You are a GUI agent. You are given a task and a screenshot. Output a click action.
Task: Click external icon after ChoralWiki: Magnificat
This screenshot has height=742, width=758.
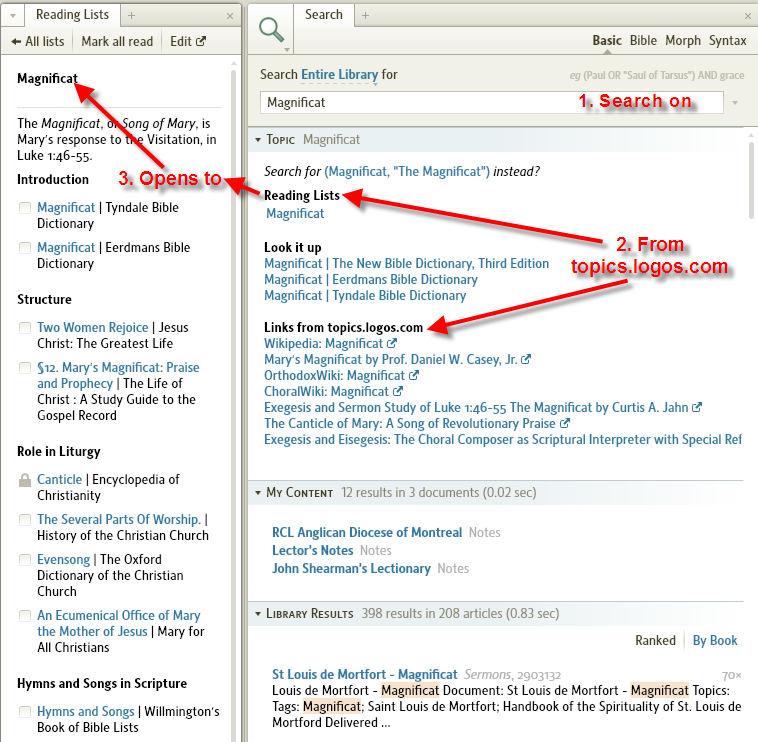(x=397, y=391)
